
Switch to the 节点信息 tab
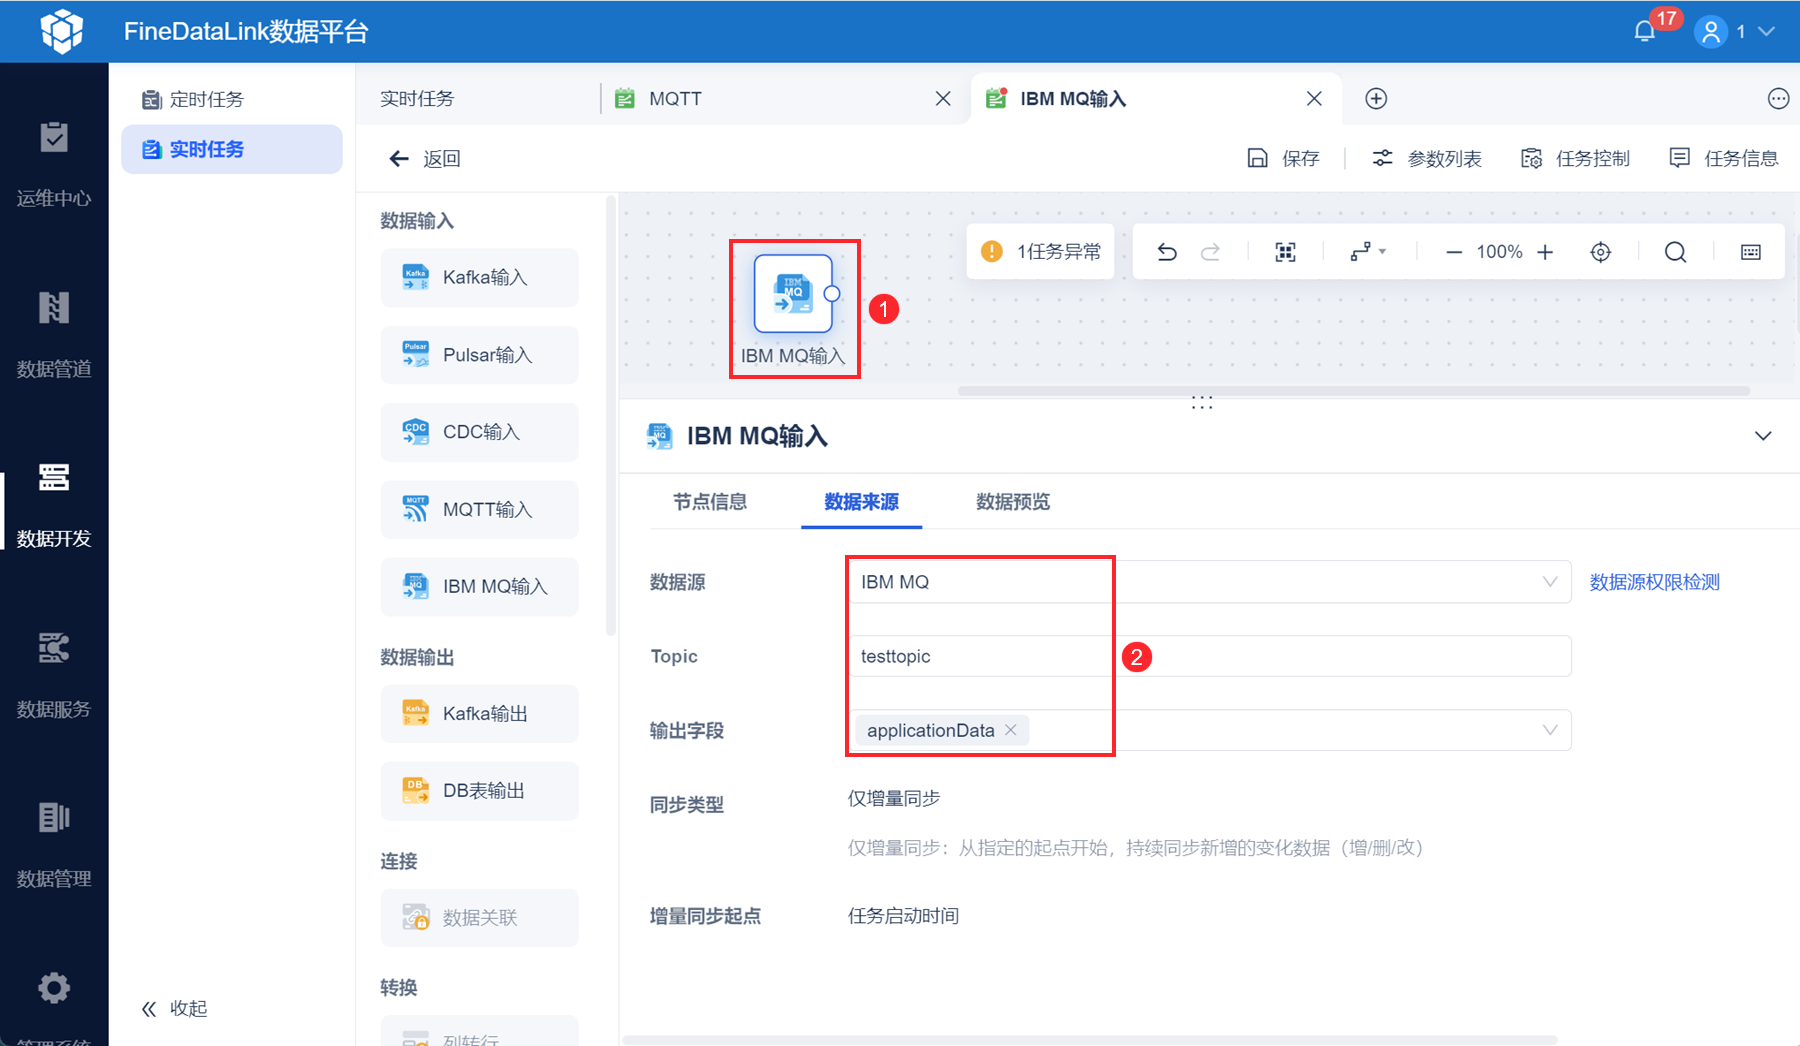coord(710,502)
